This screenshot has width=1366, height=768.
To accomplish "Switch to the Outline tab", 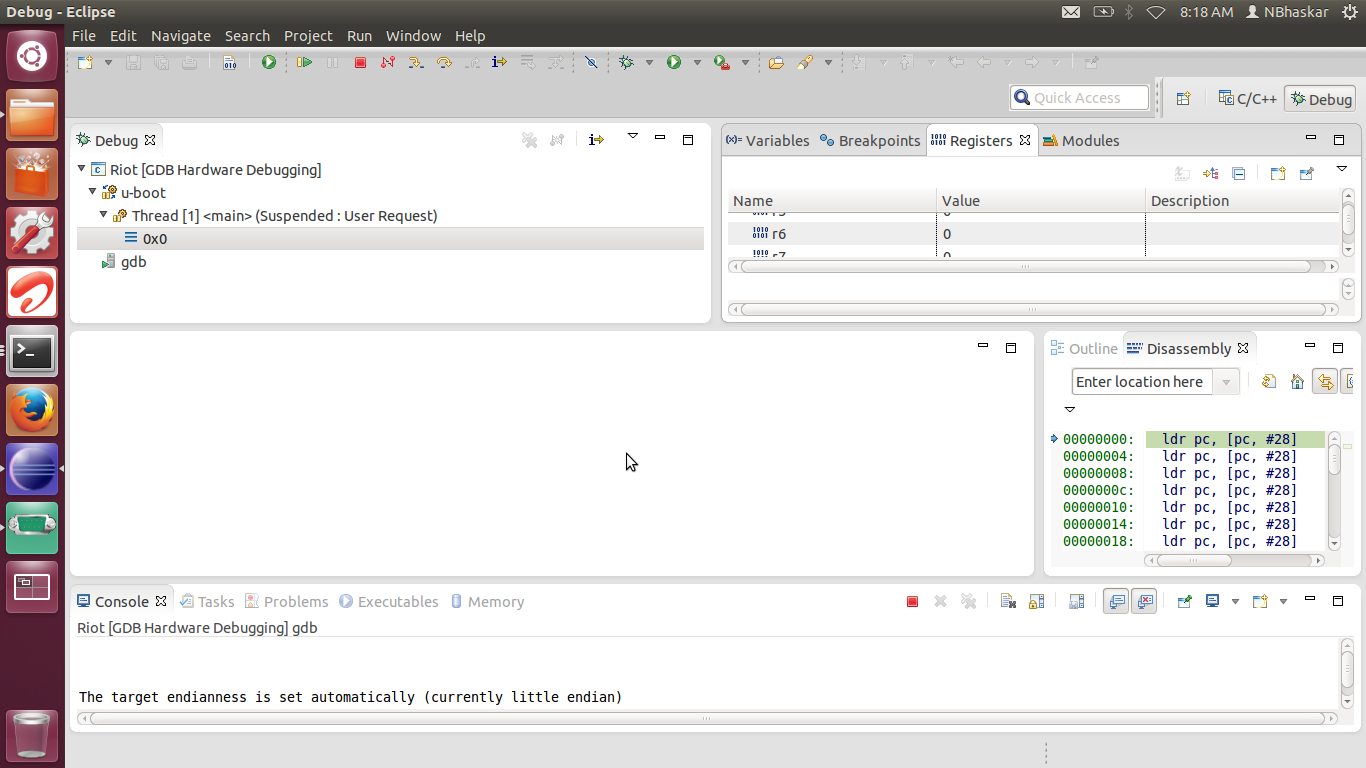I will pyautogui.click(x=1084, y=349).
